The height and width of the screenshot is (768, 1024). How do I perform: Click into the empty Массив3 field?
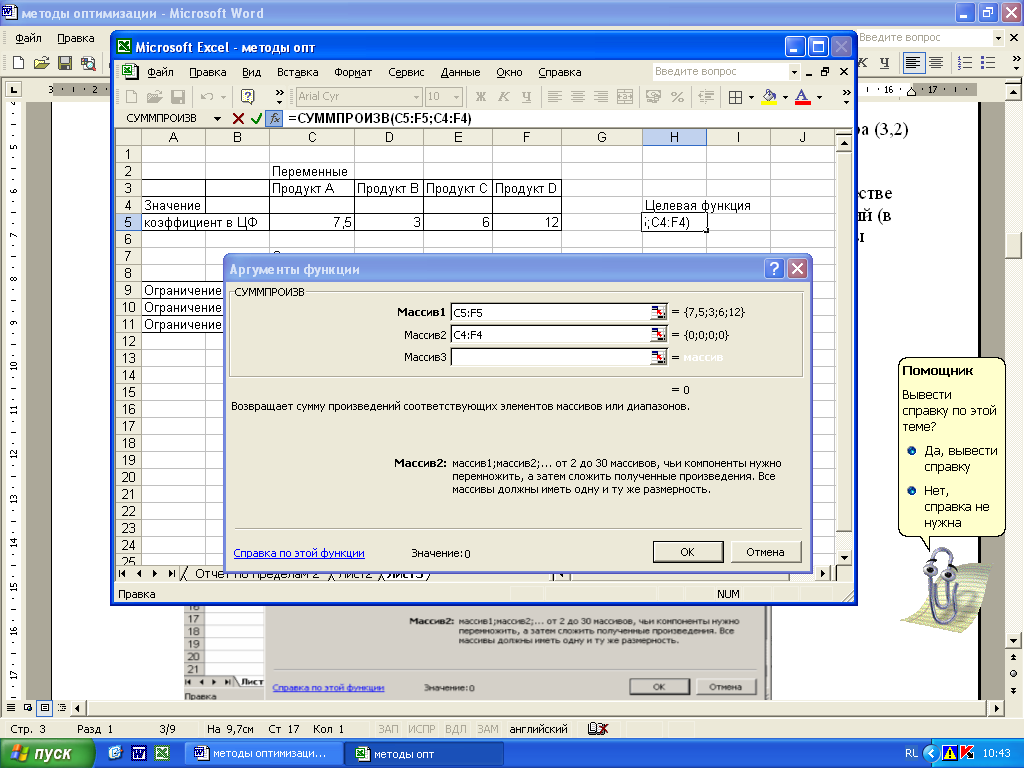tap(551, 357)
